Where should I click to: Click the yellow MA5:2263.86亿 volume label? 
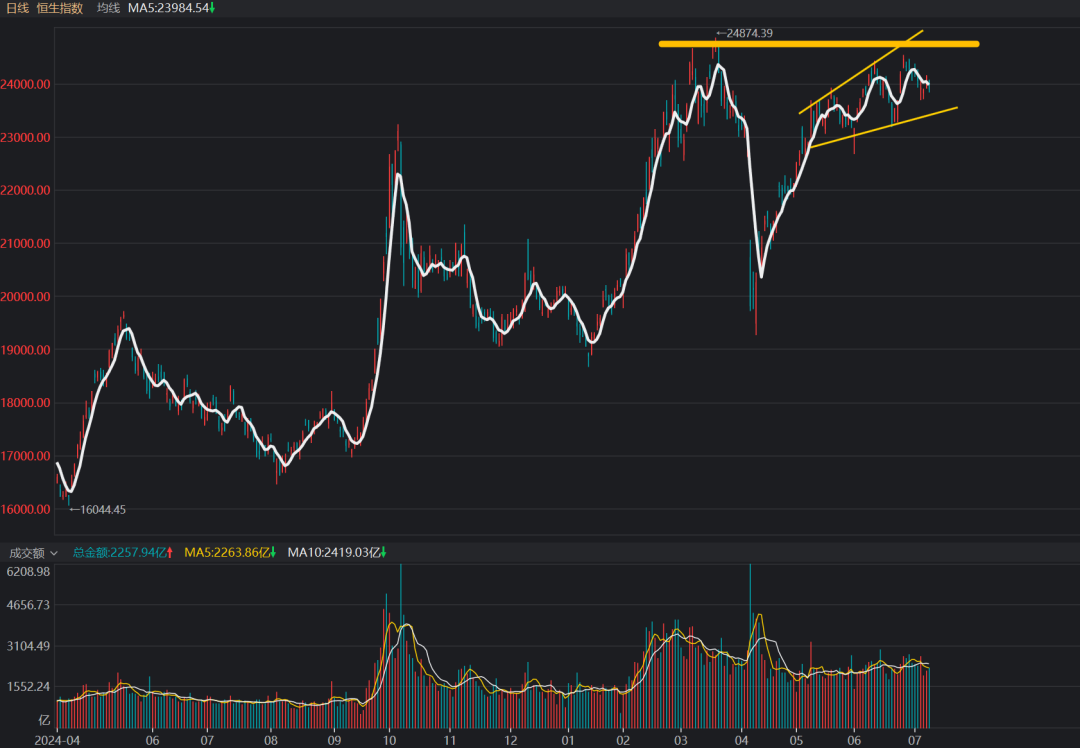tap(226, 552)
